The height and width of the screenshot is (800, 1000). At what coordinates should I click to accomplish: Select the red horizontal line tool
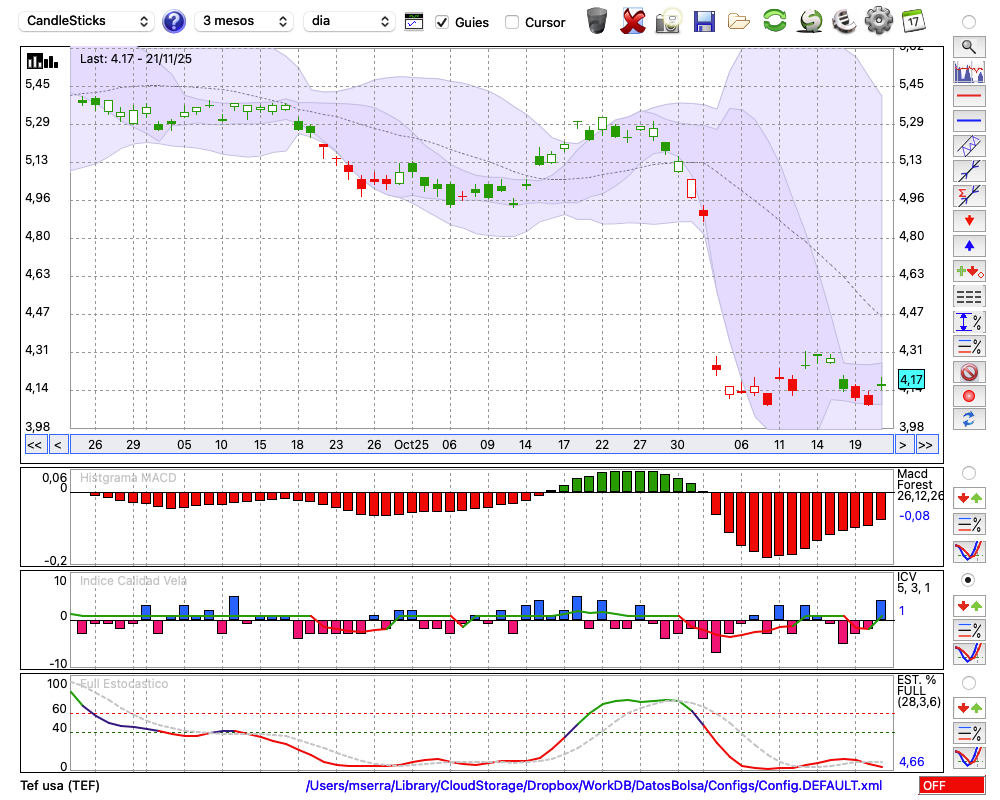coord(967,98)
